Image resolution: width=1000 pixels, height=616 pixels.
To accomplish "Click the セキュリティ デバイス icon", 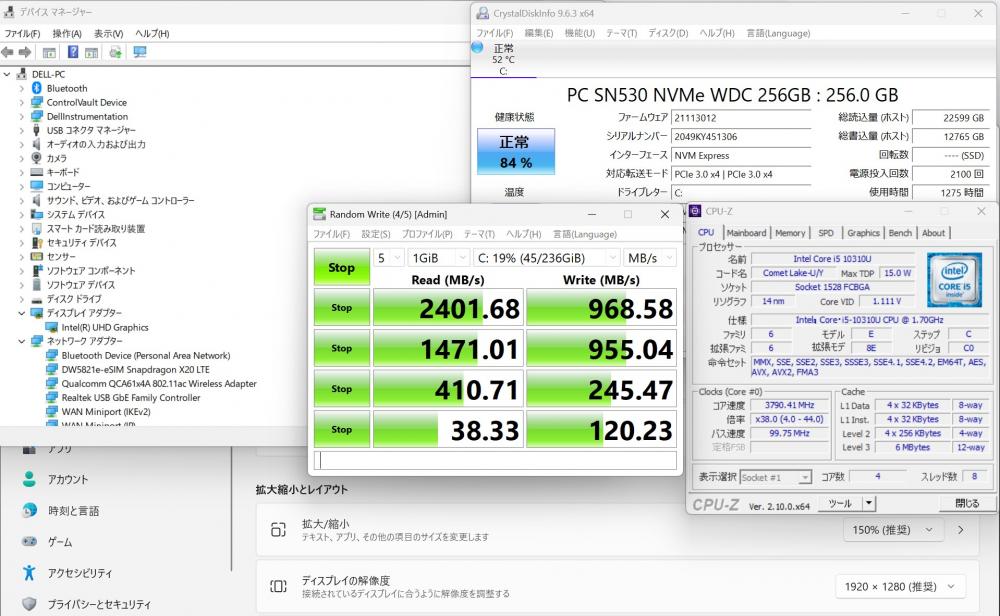I will (x=37, y=242).
